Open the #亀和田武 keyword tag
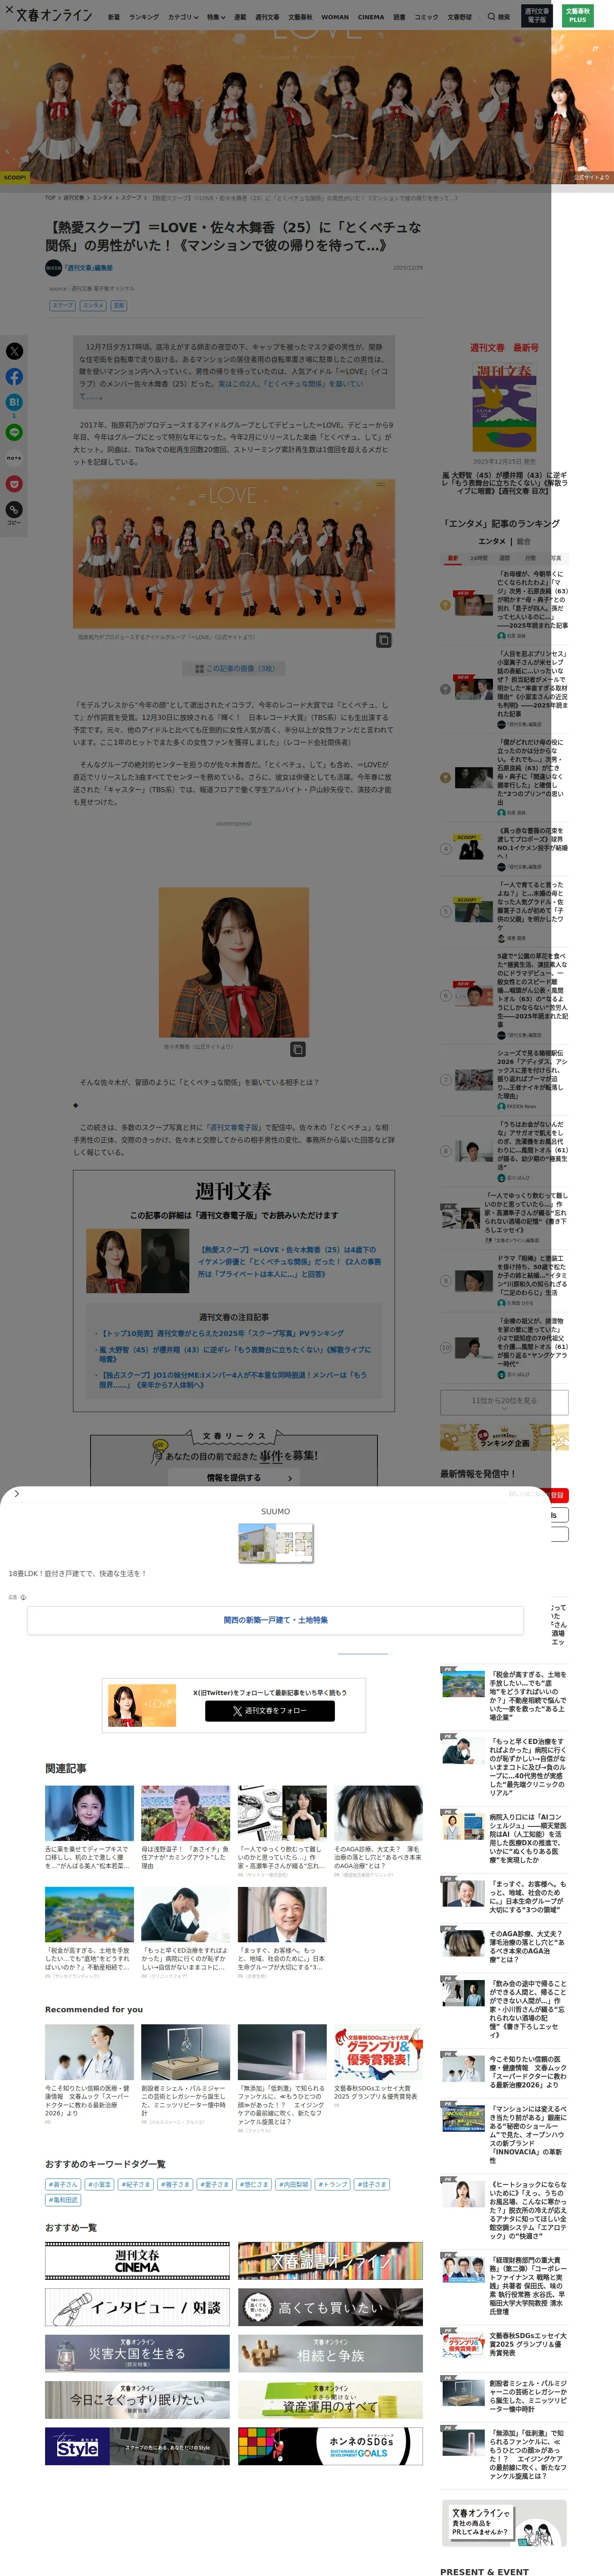The height and width of the screenshot is (2576, 614). click(x=63, y=2199)
